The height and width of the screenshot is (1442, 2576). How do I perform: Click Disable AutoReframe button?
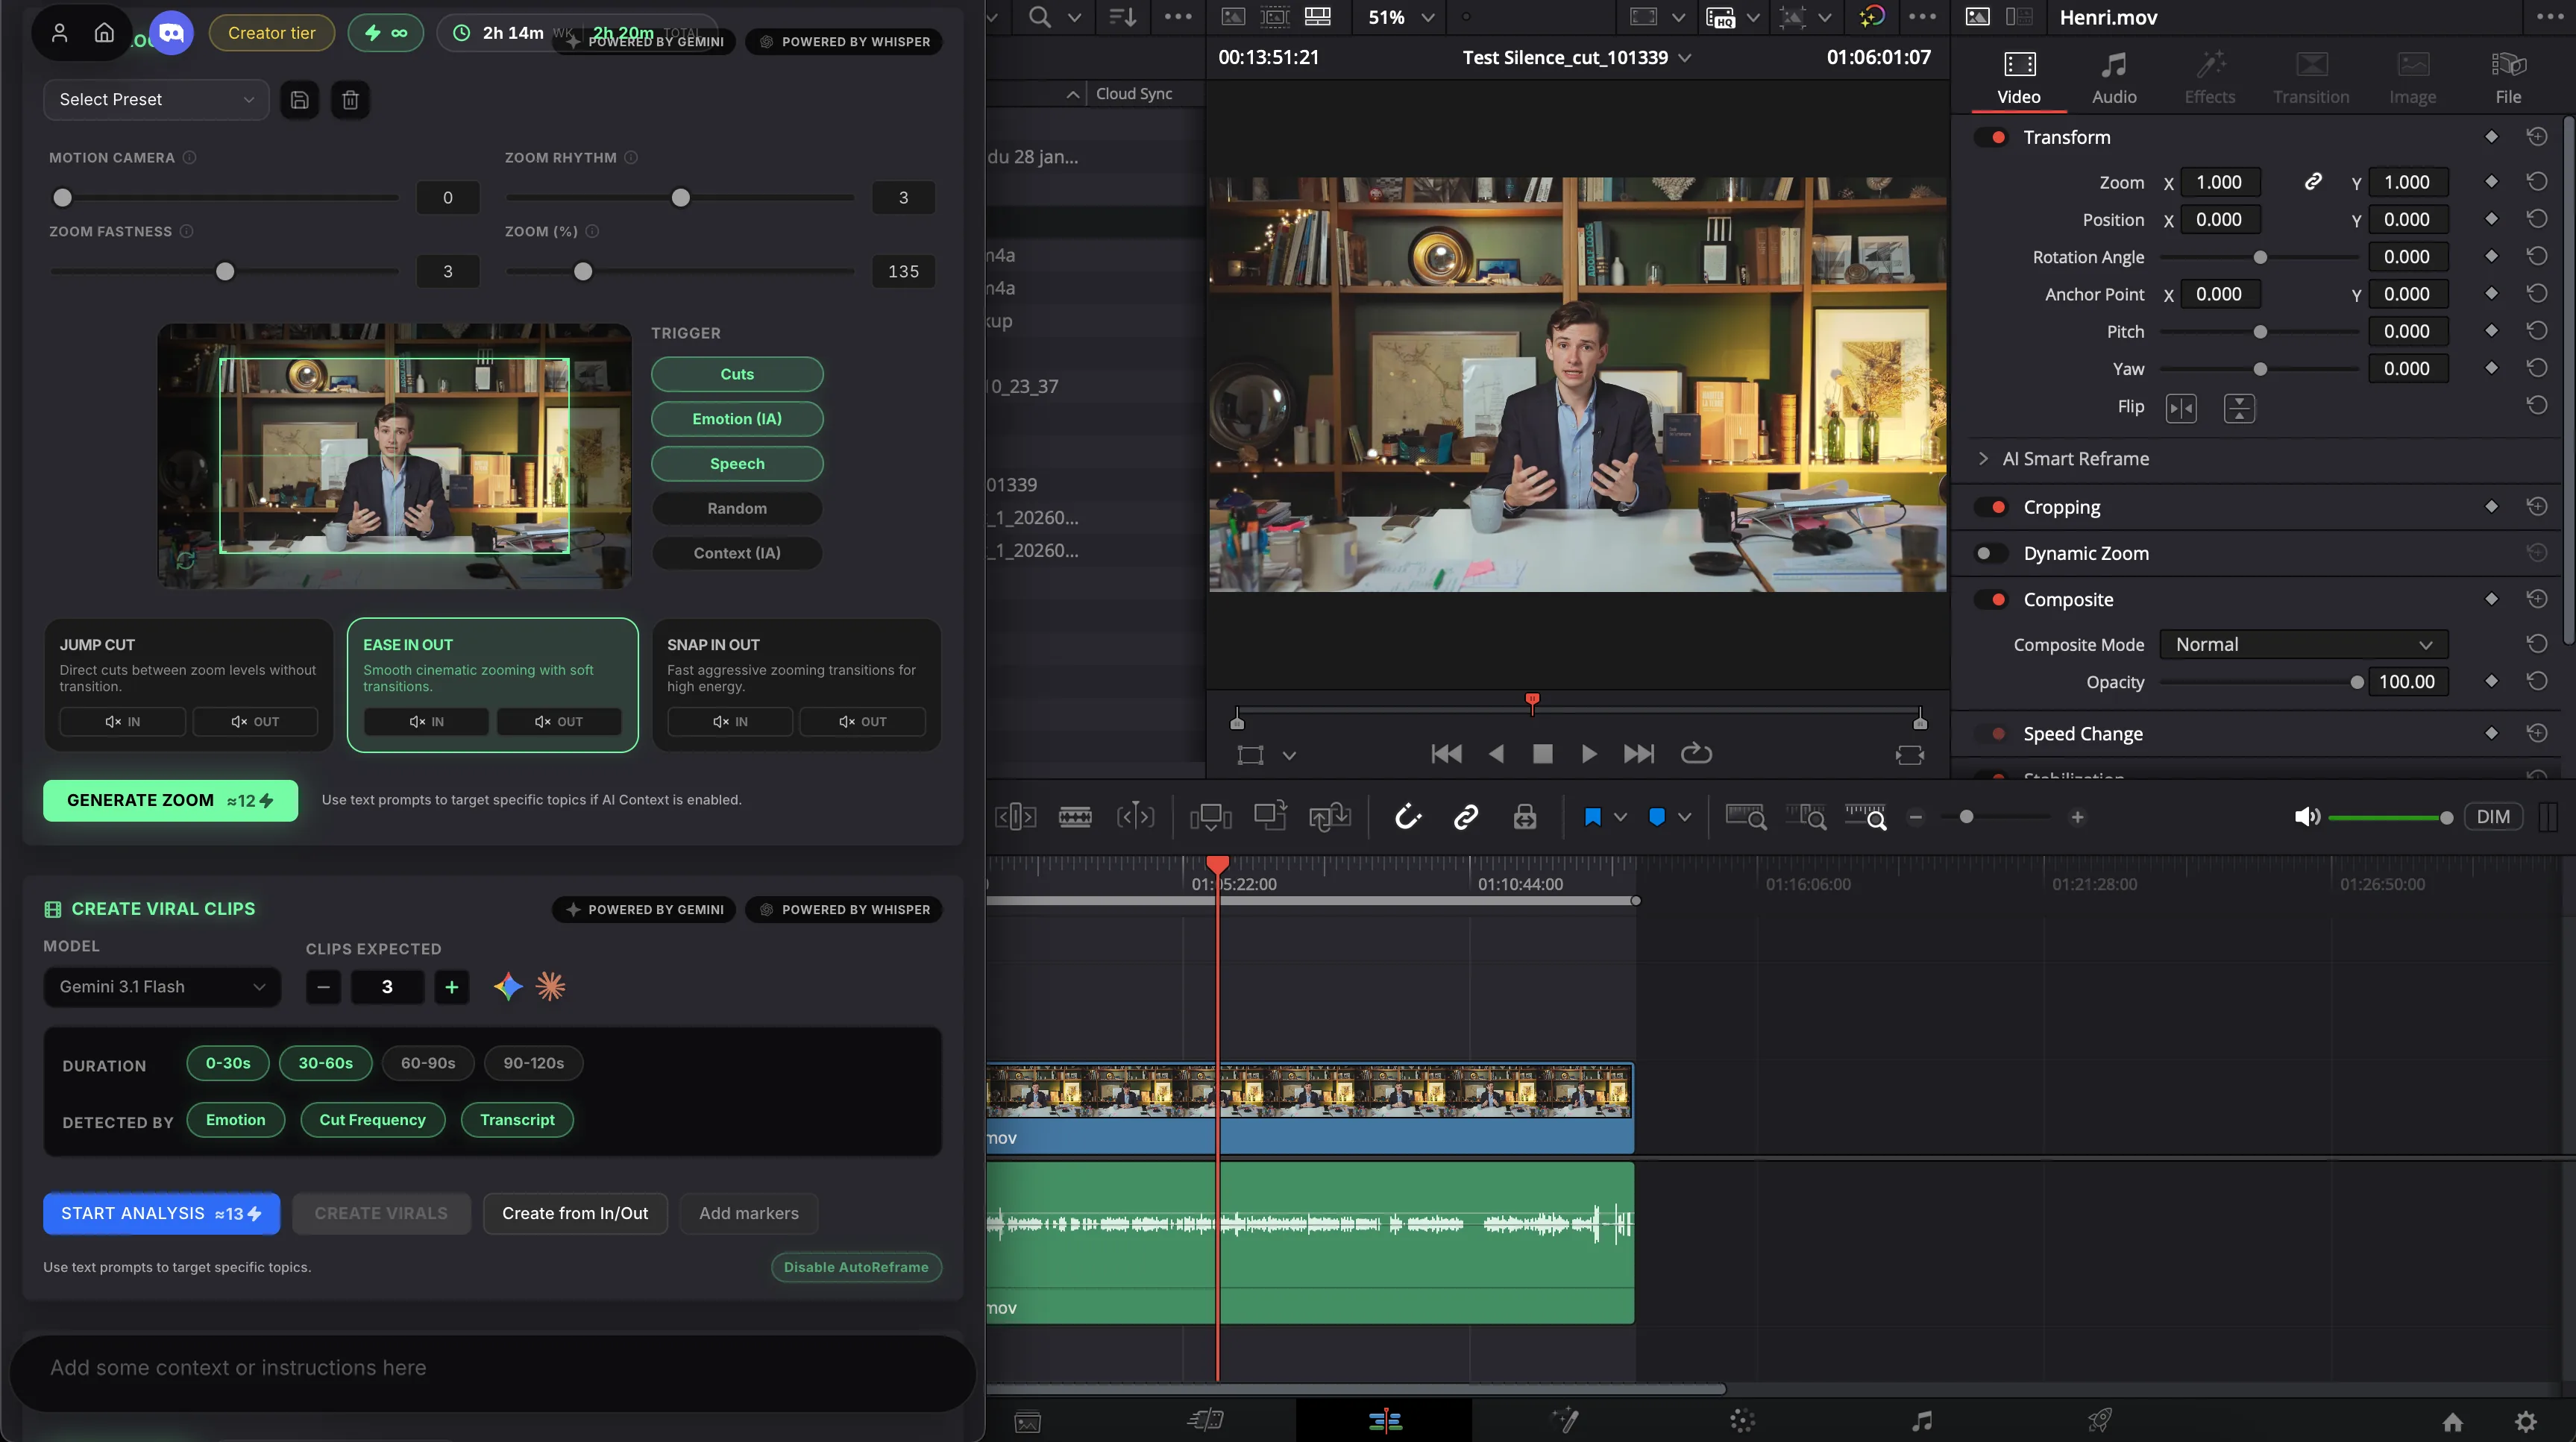[x=856, y=1267]
